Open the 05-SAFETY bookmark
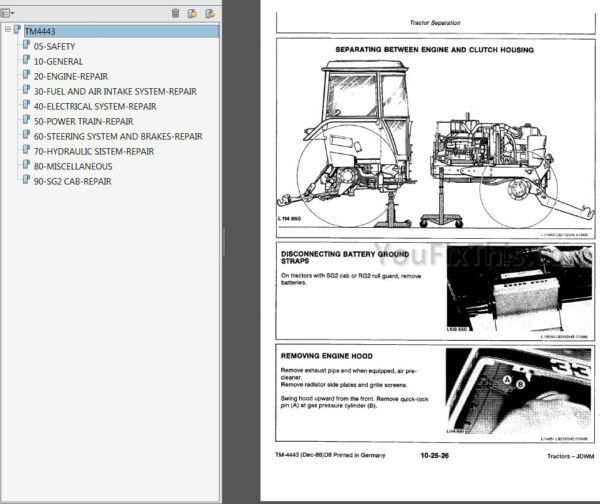This screenshot has width=600, height=504. coord(54,46)
